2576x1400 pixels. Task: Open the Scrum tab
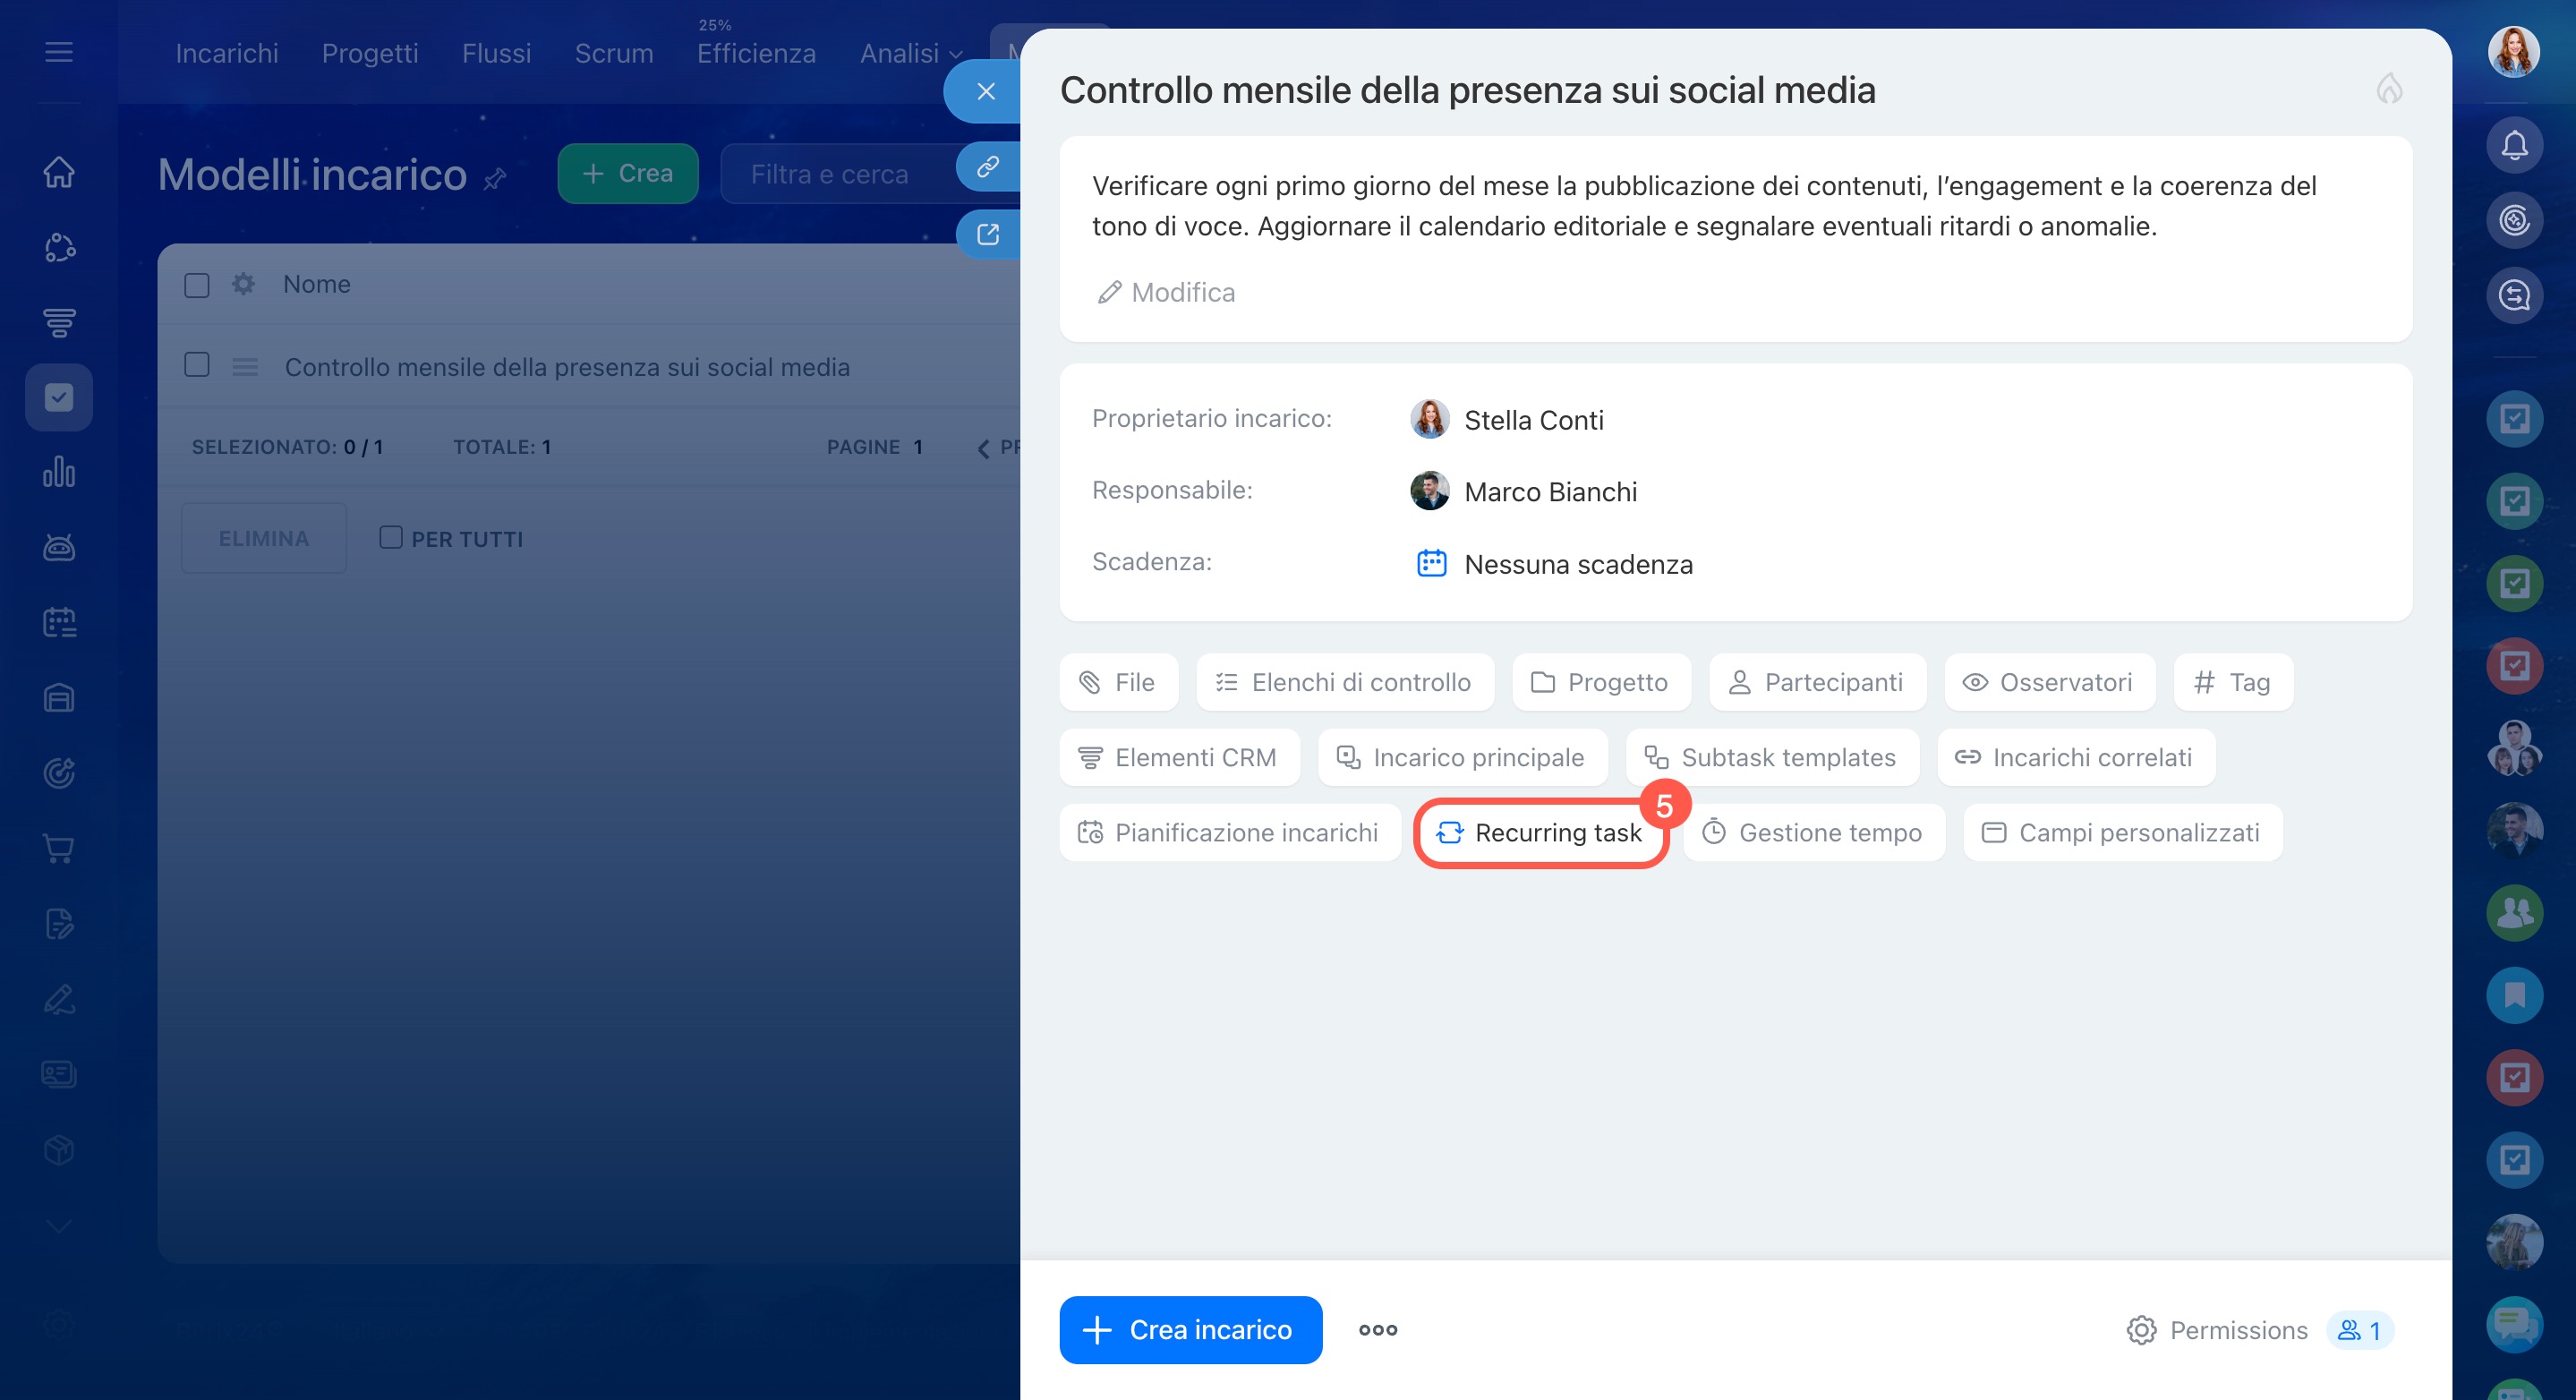coord(613,53)
